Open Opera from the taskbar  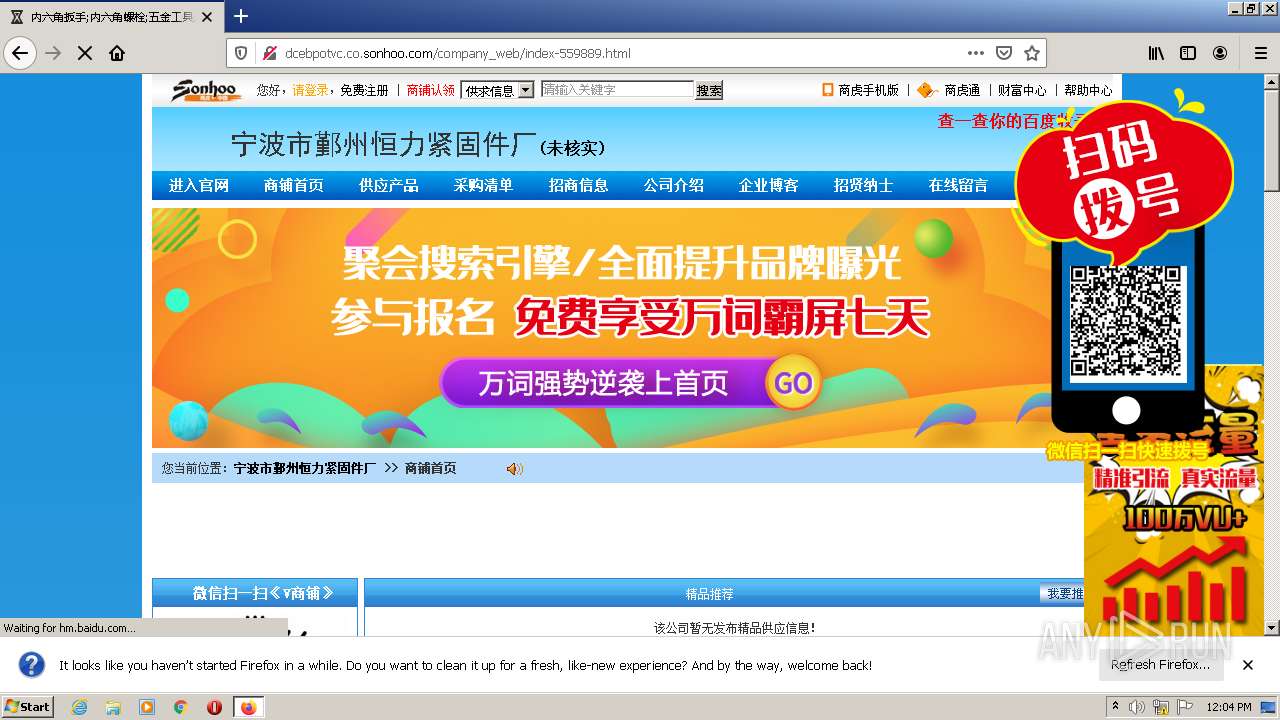pyautogui.click(x=214, y=707)
